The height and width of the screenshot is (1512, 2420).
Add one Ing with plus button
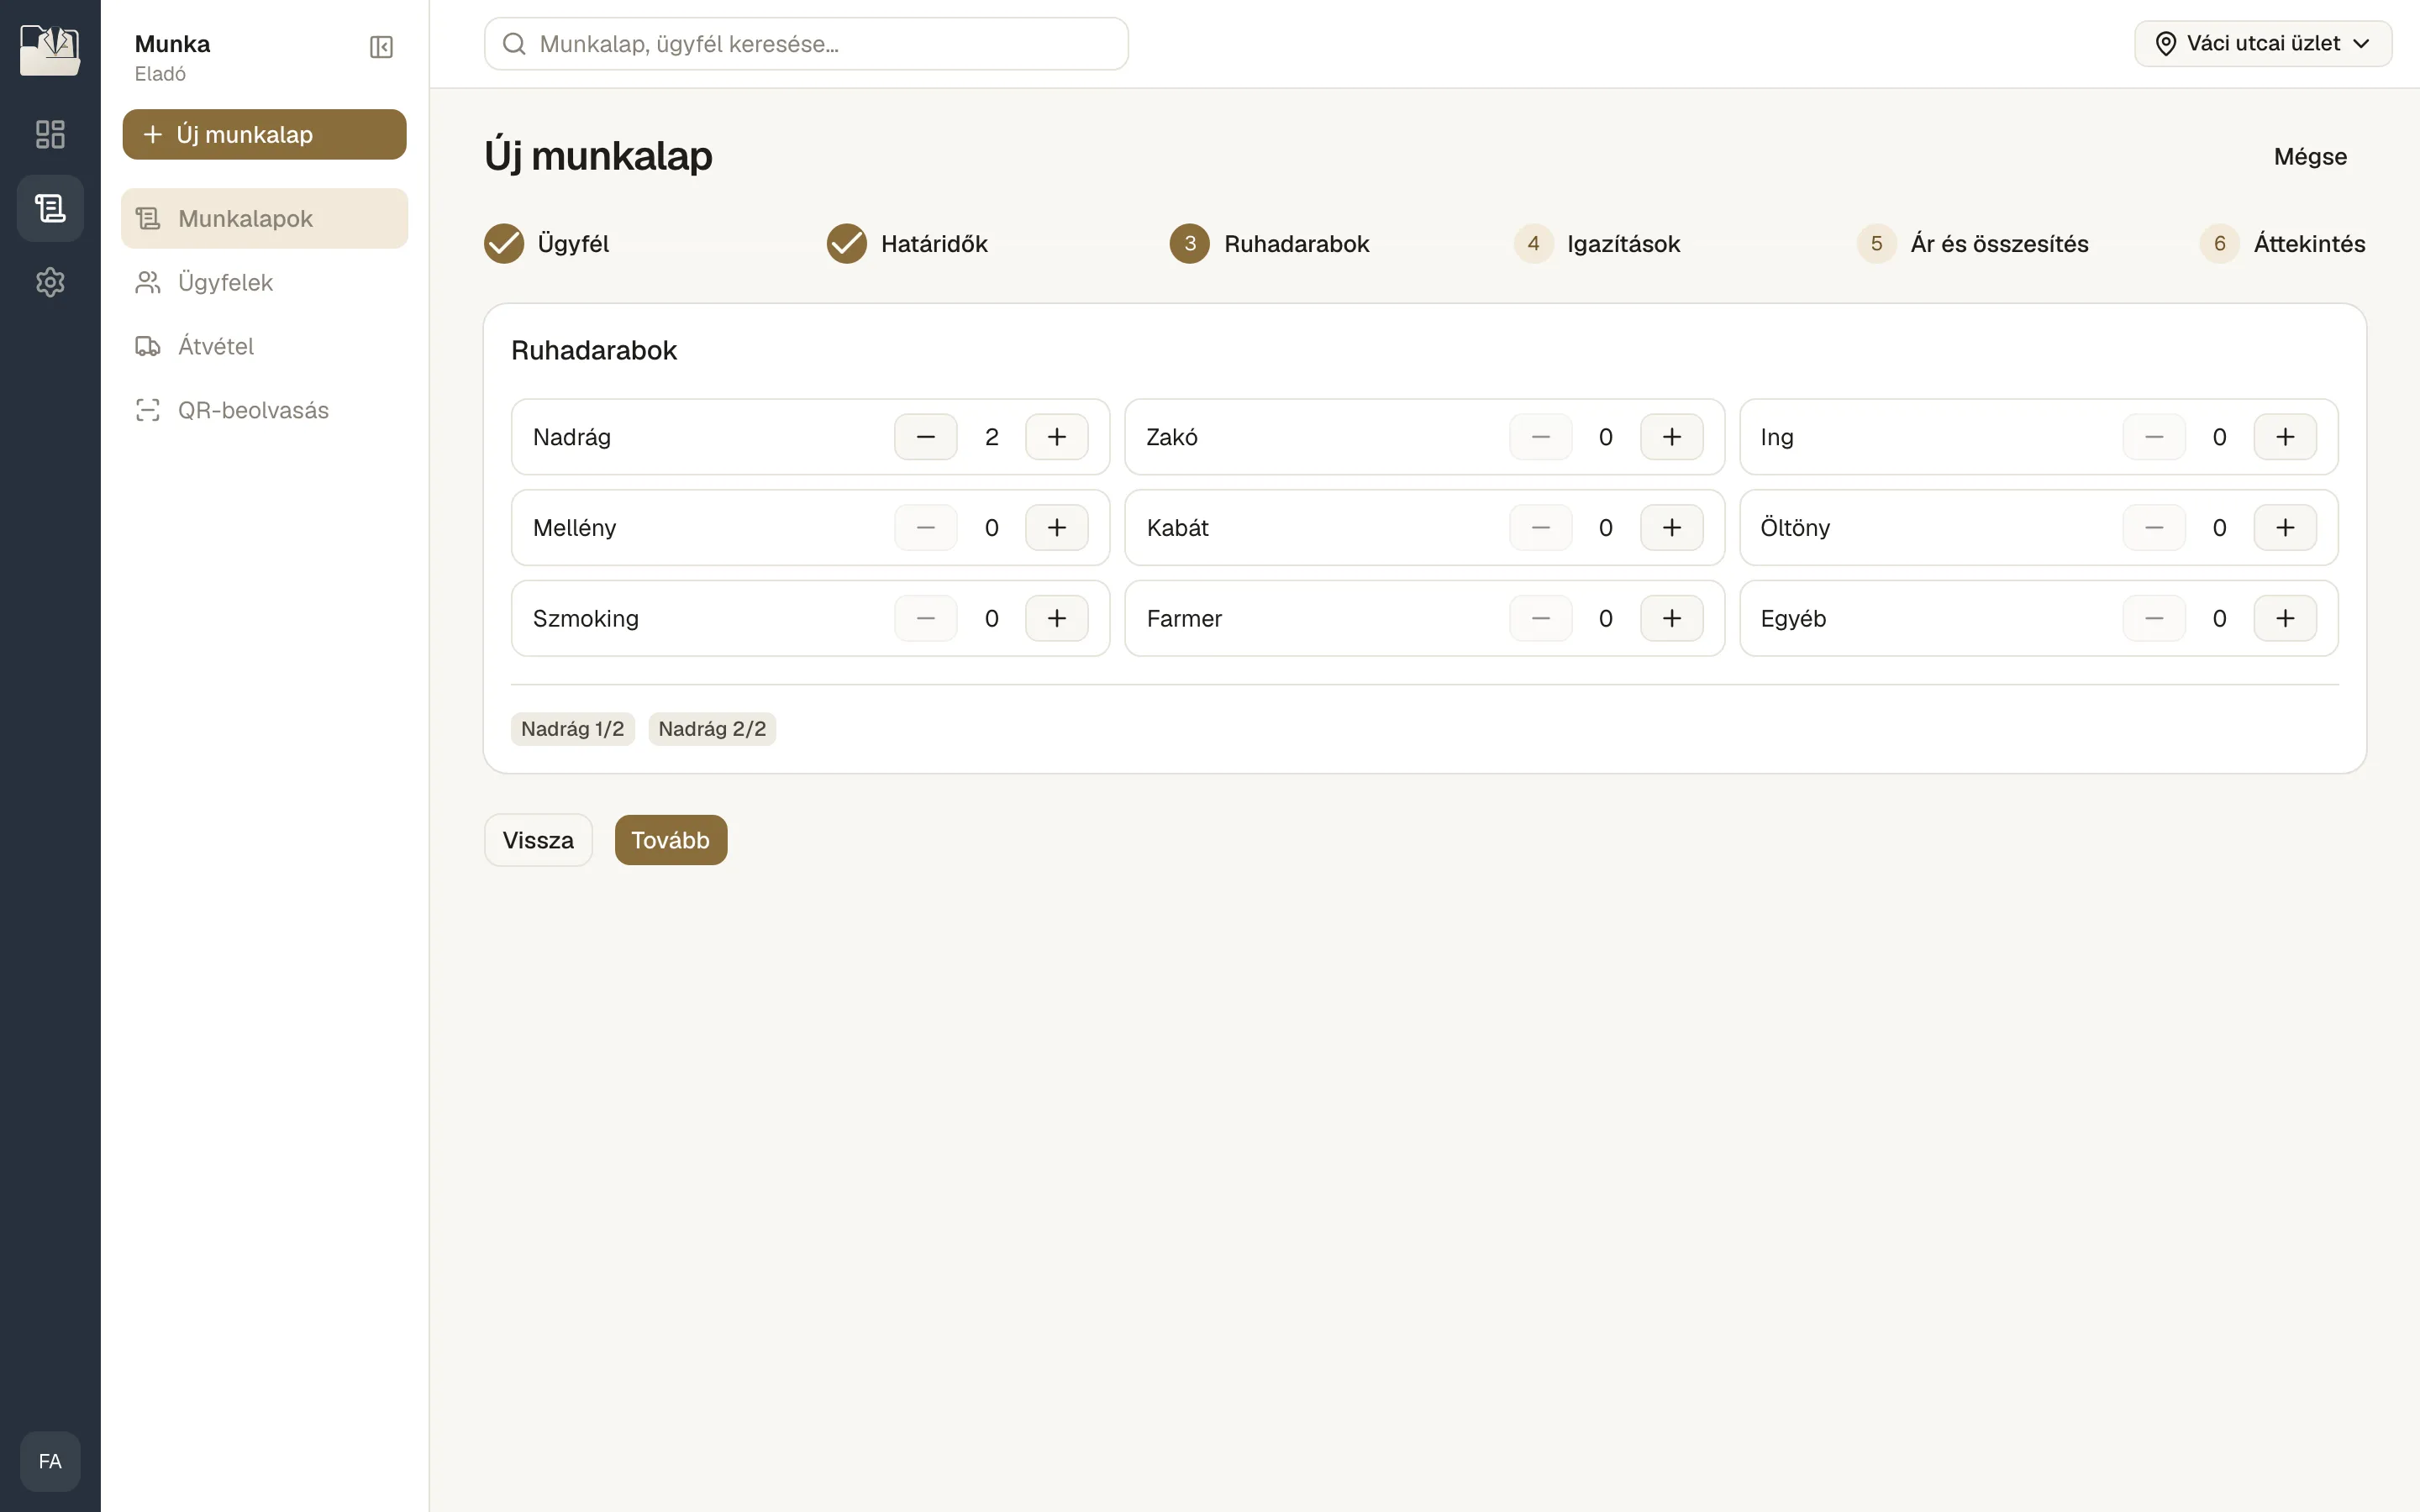(x=2285, y=437)
